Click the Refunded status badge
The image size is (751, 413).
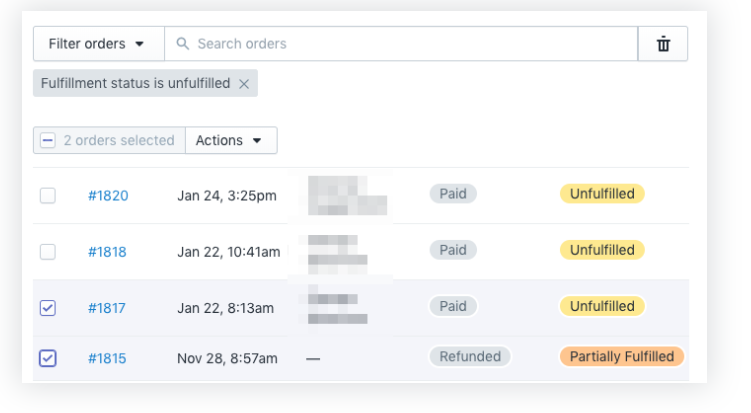[x=470, y=356]
